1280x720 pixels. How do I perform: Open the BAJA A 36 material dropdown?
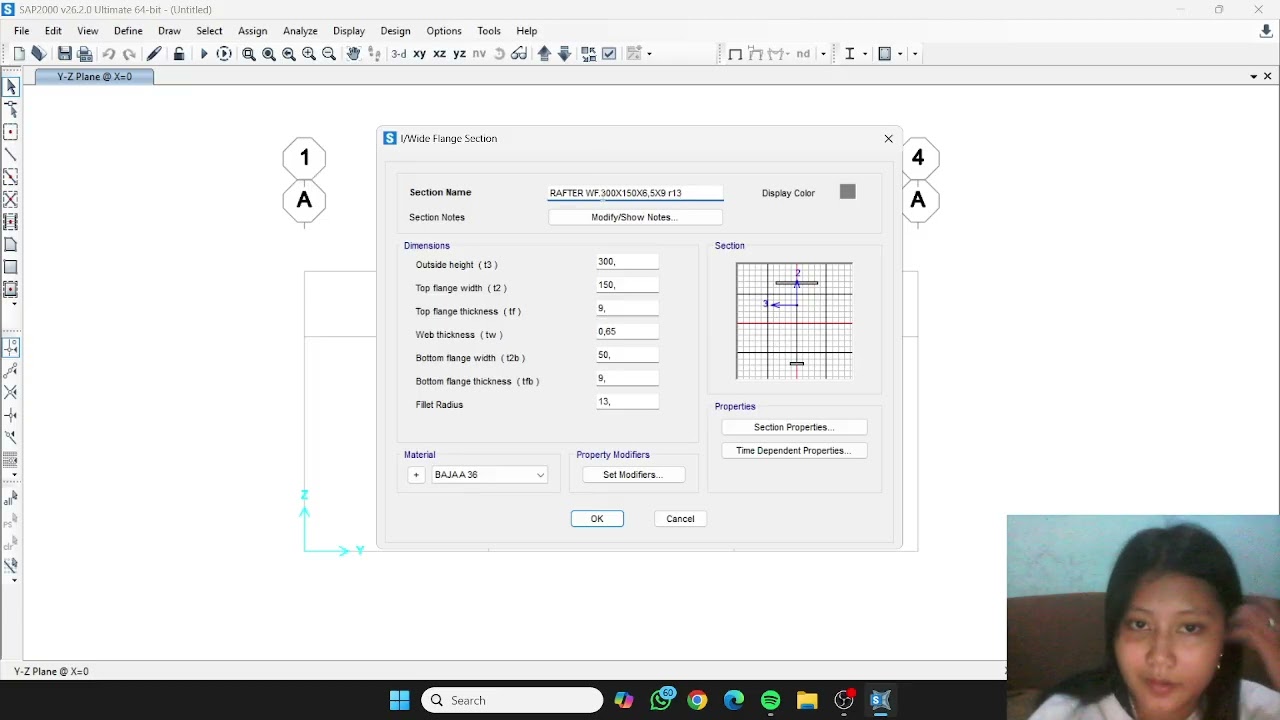[489, 475]
